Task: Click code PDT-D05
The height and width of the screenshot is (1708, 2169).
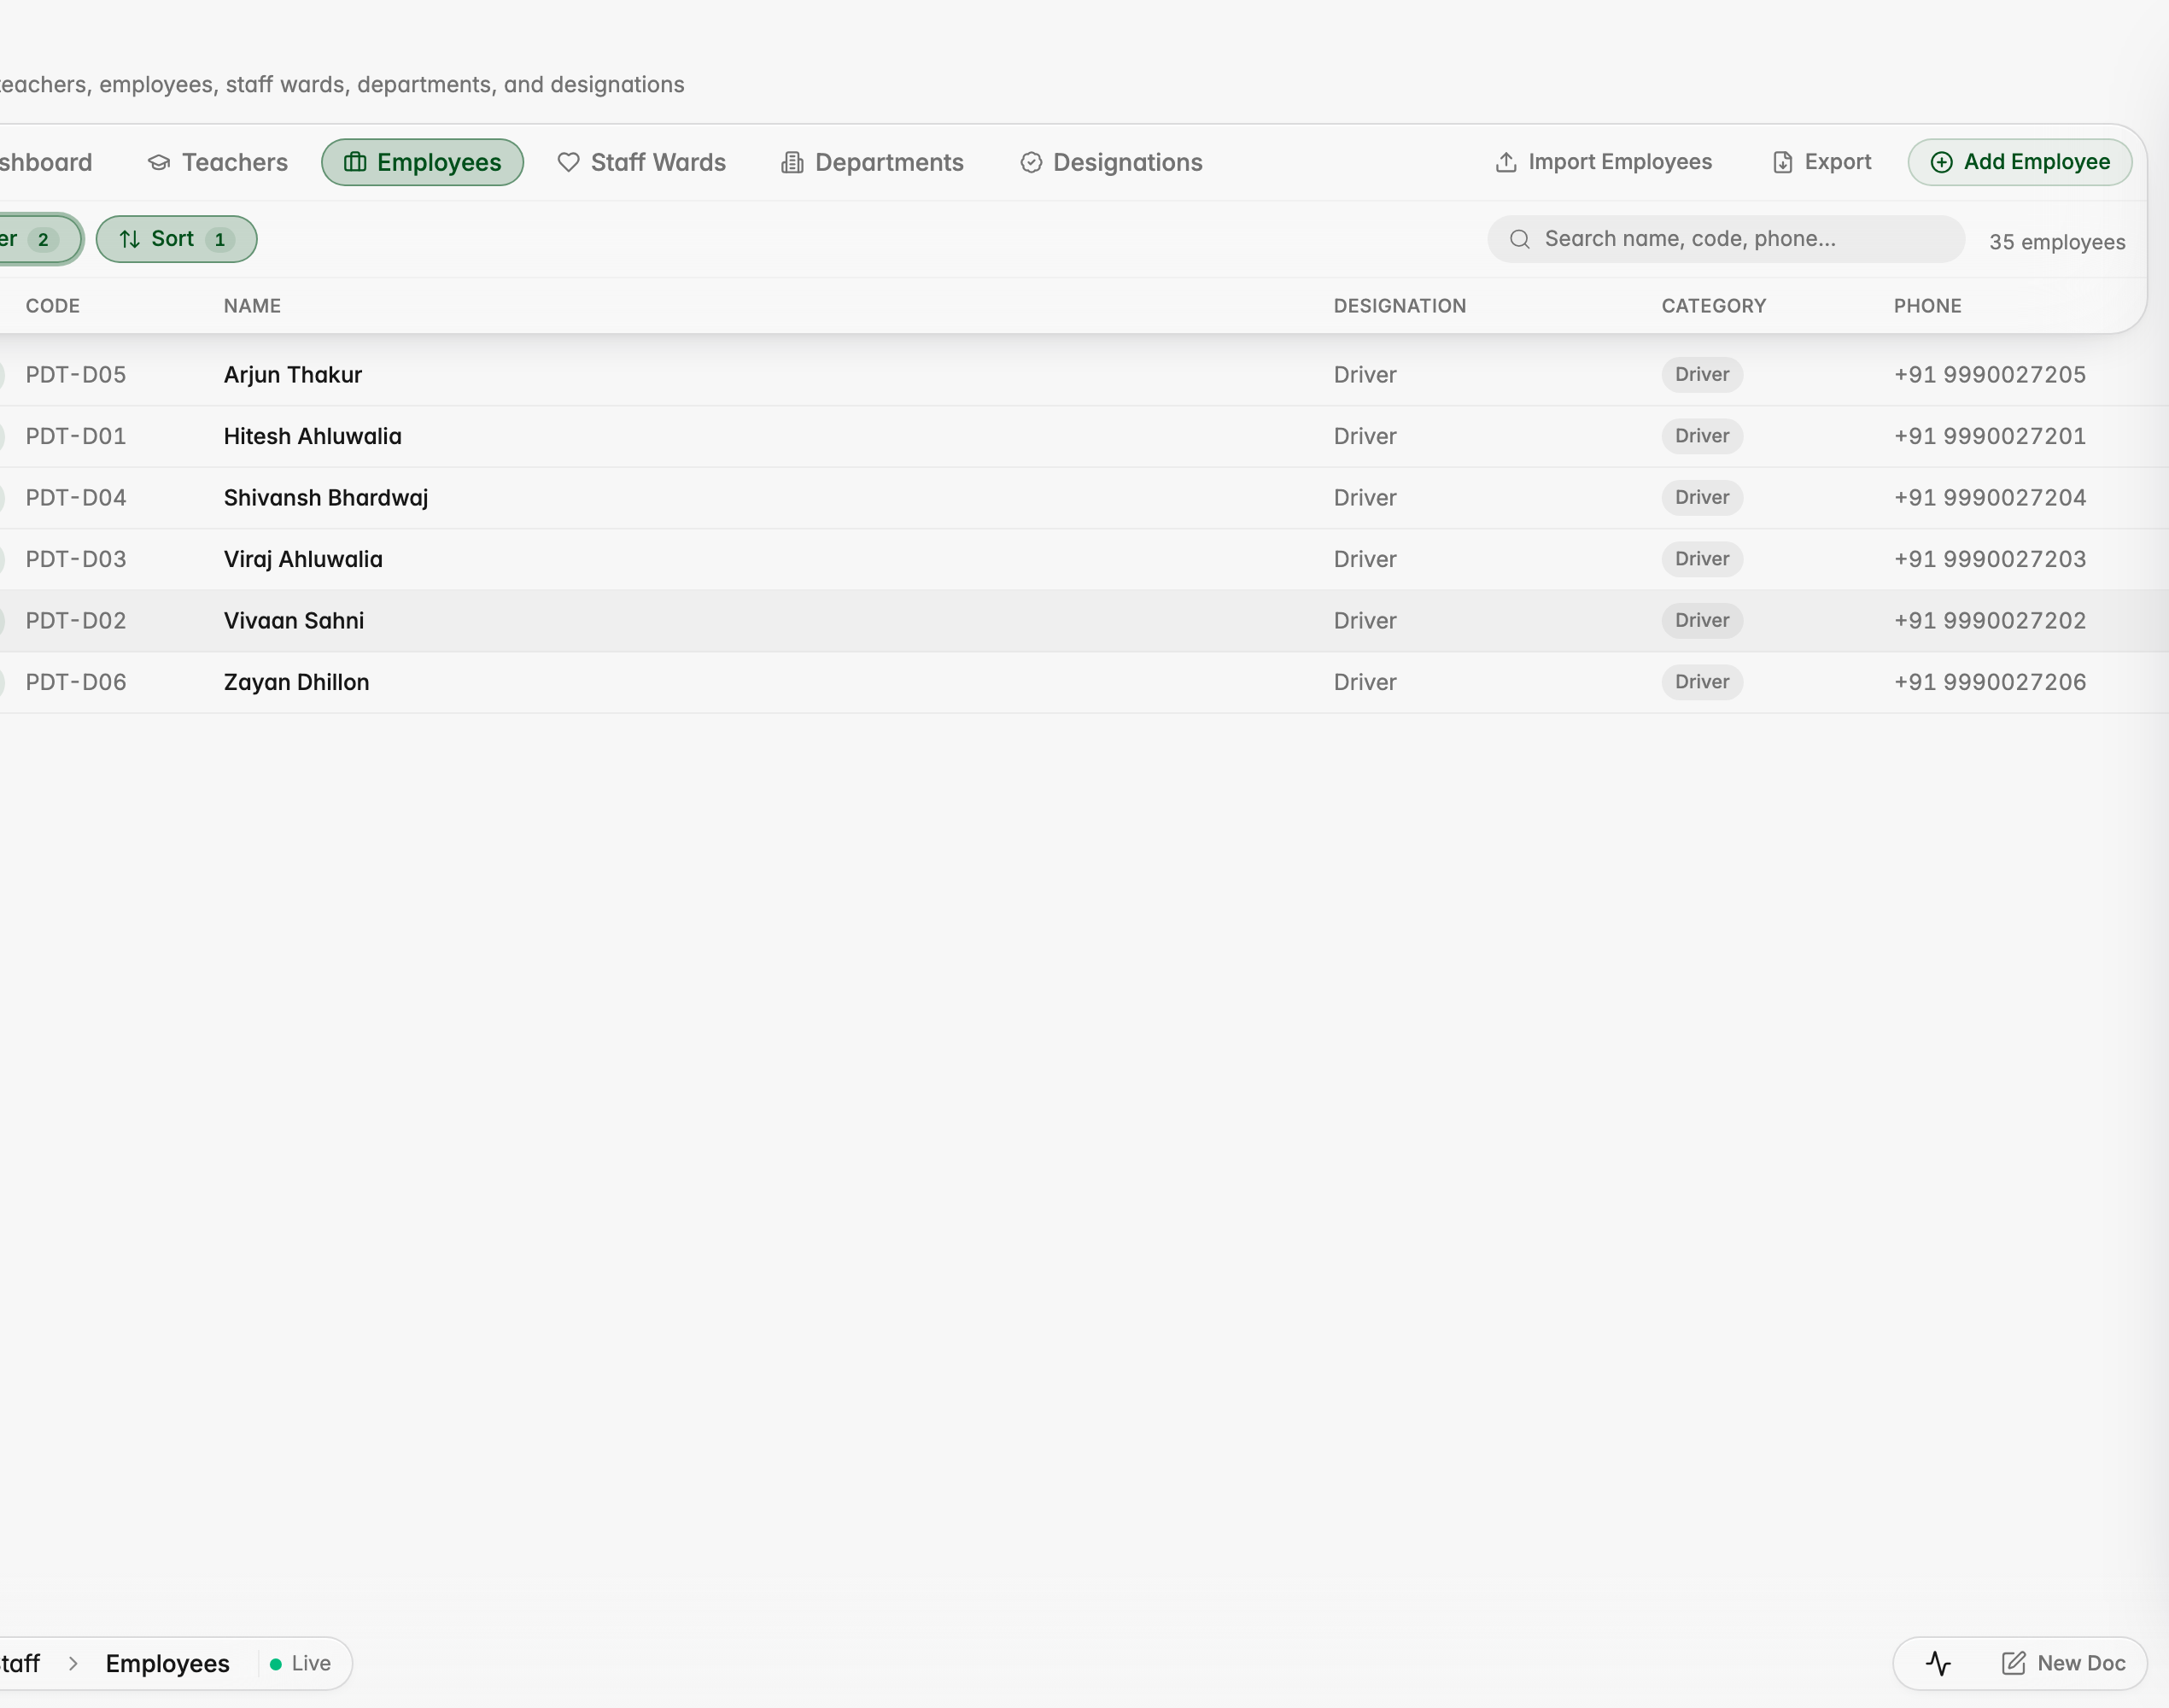Action: tap(76, 375)
